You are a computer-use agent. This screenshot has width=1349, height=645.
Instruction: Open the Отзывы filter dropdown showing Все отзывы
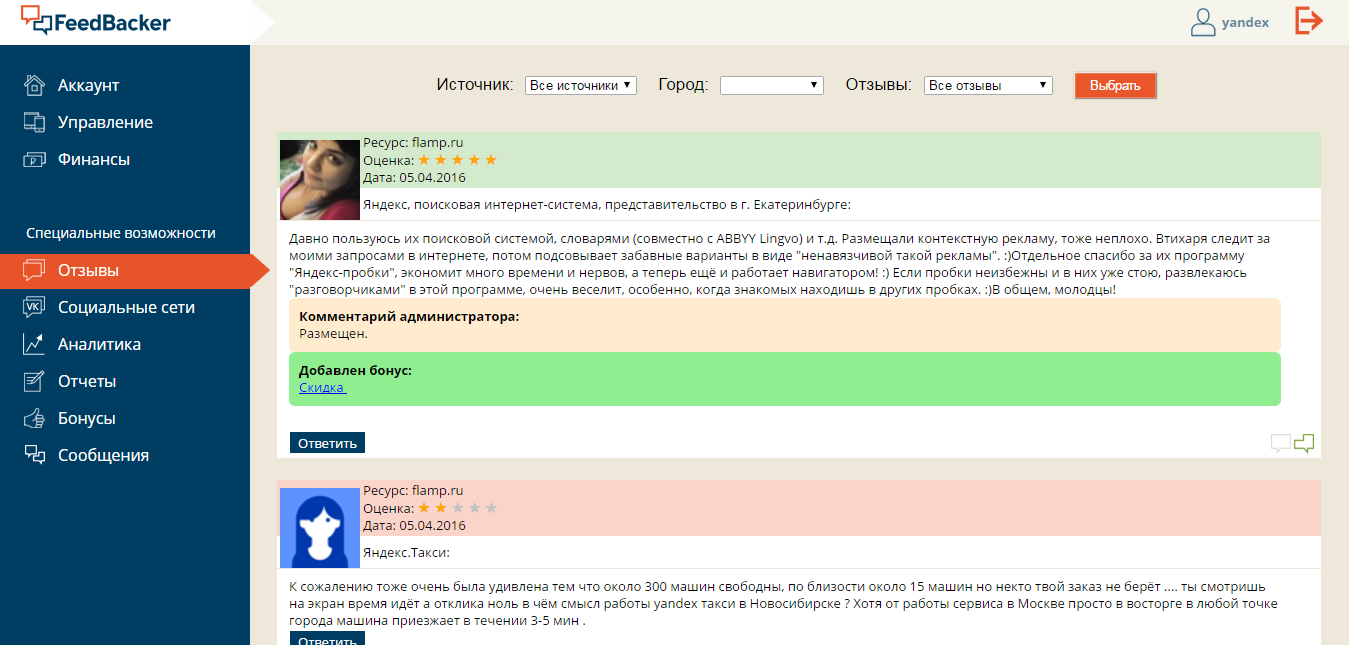coord(987,85)
